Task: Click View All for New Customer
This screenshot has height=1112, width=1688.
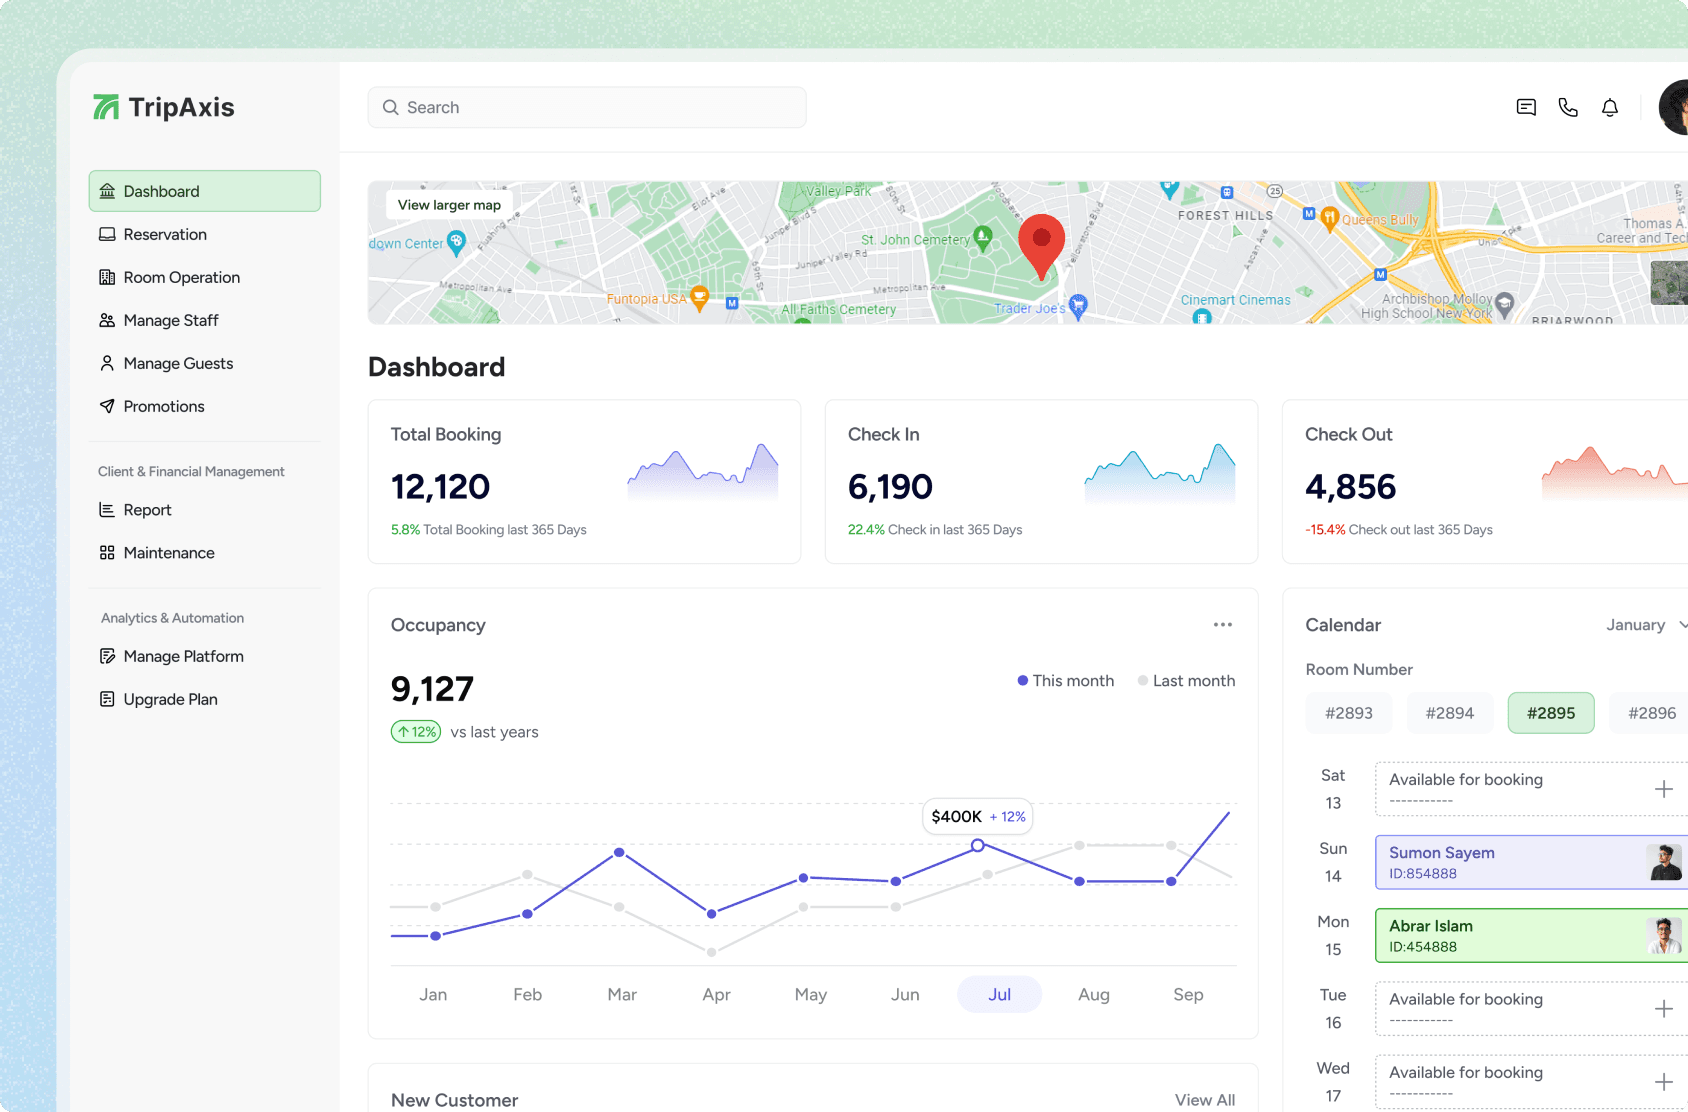Action: point(1205,1100)
